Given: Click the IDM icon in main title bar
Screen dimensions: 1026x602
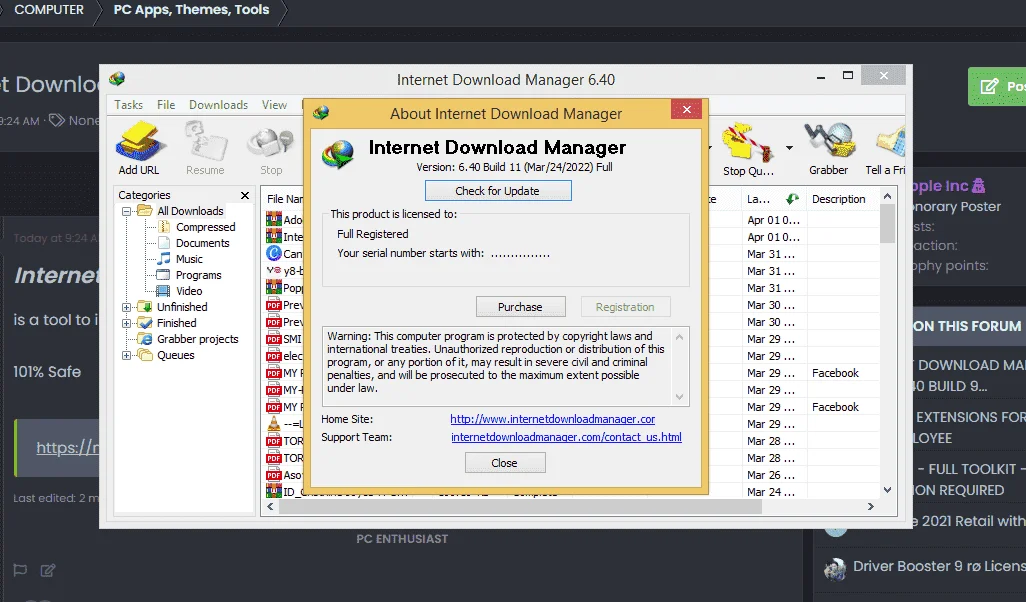Looking at the screenshot, I should pos(117,79).
